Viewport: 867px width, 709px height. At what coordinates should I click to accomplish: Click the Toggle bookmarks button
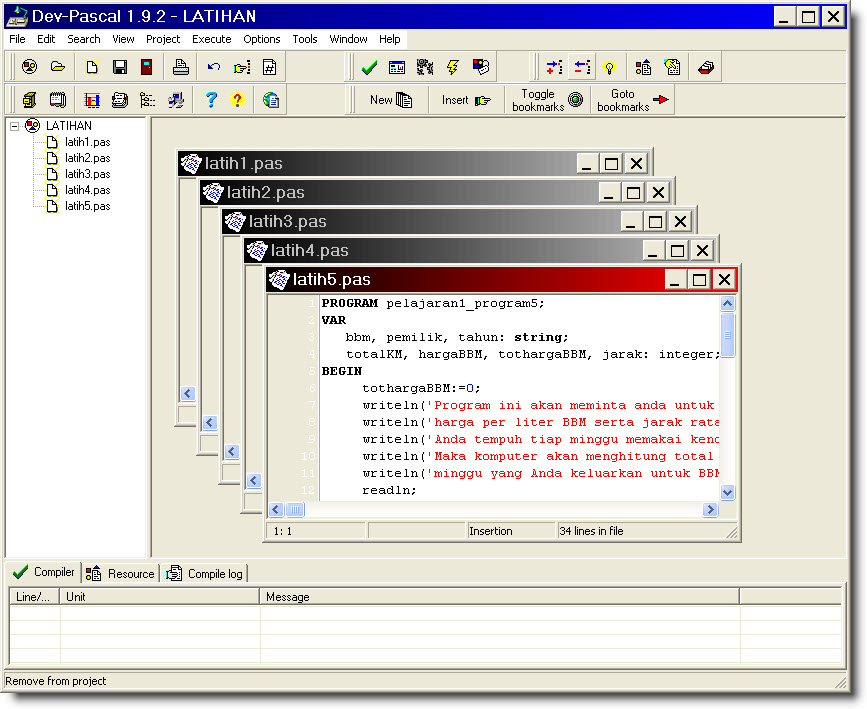coord(547,100)
